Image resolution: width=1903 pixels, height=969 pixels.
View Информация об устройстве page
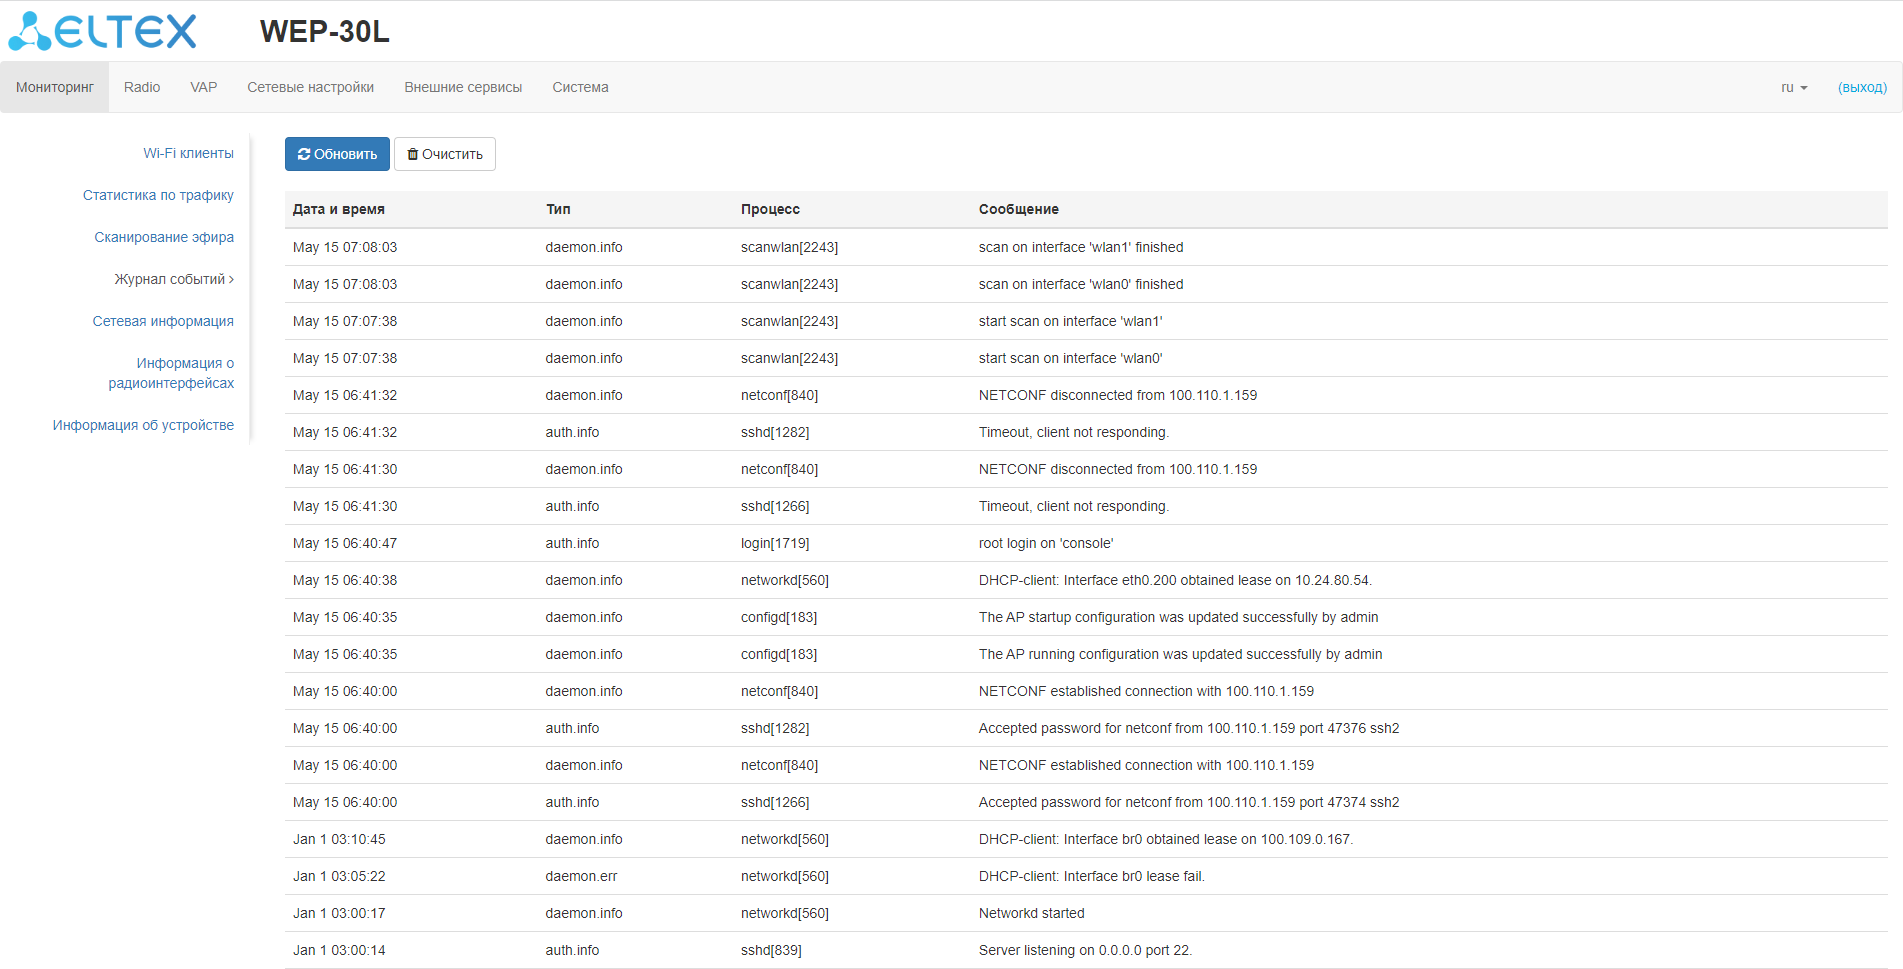(143, 425)
